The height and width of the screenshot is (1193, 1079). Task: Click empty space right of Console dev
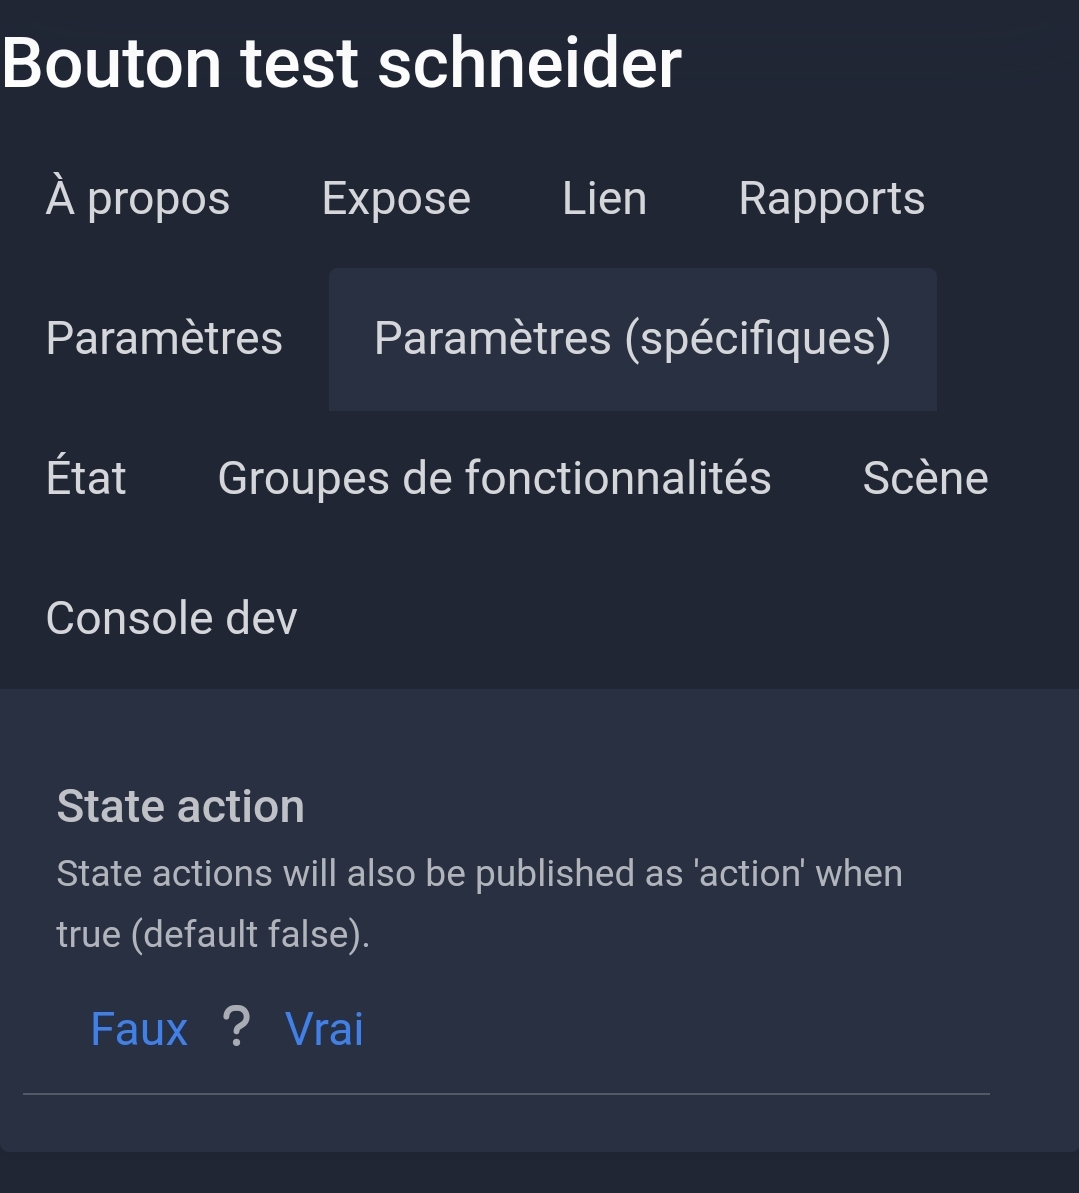pyautogui.click(x=685, y=618)
